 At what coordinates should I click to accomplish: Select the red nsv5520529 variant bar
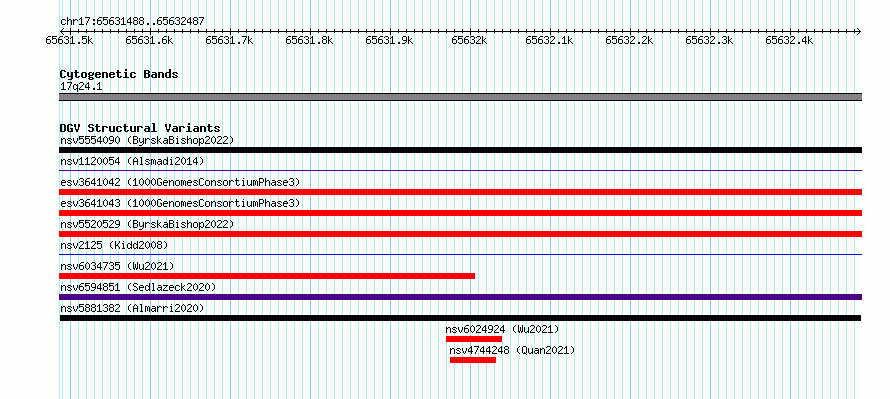[461, 234]
